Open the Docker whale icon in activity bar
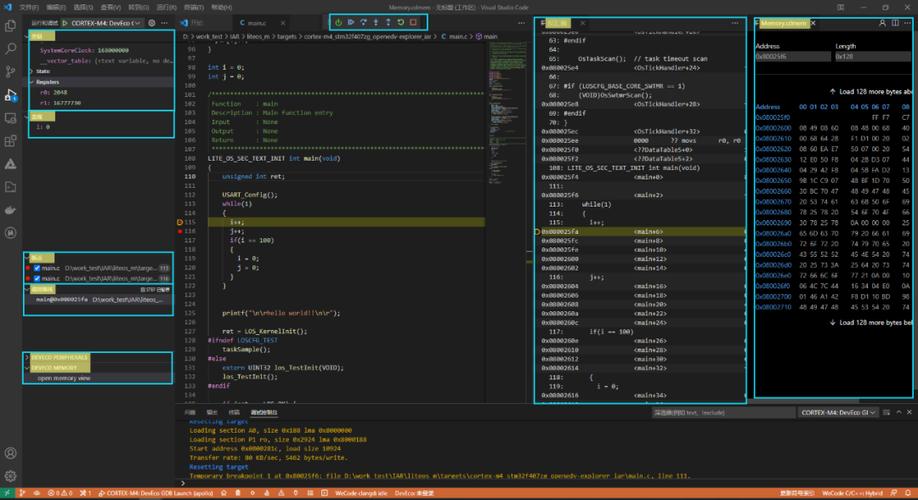The height and width of the screenshot is (500, 918). (x=11, y=210)
